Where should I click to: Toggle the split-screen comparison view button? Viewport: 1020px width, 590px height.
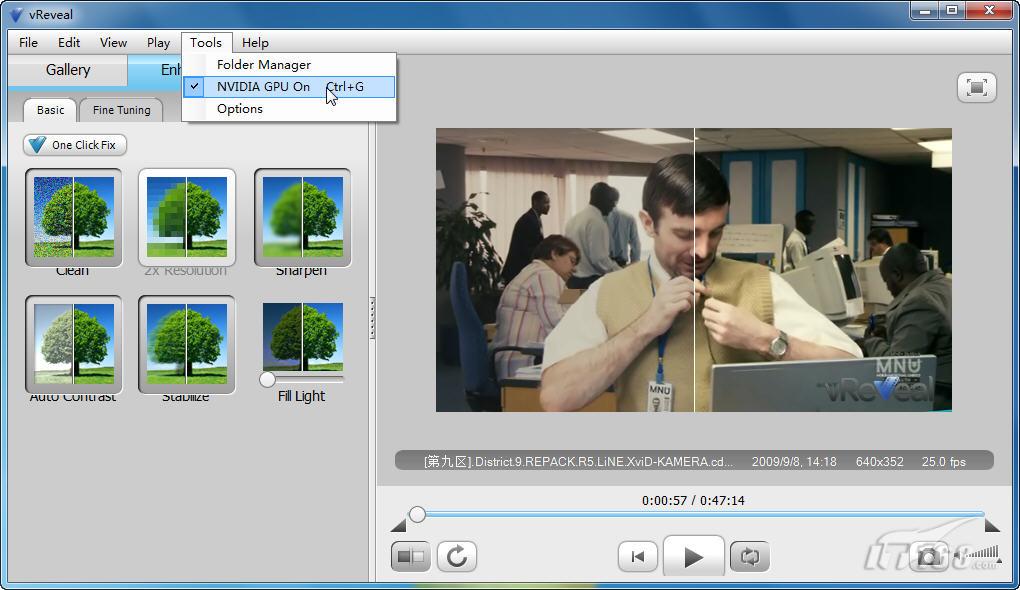pyautogui.click(x=410, y=556)
